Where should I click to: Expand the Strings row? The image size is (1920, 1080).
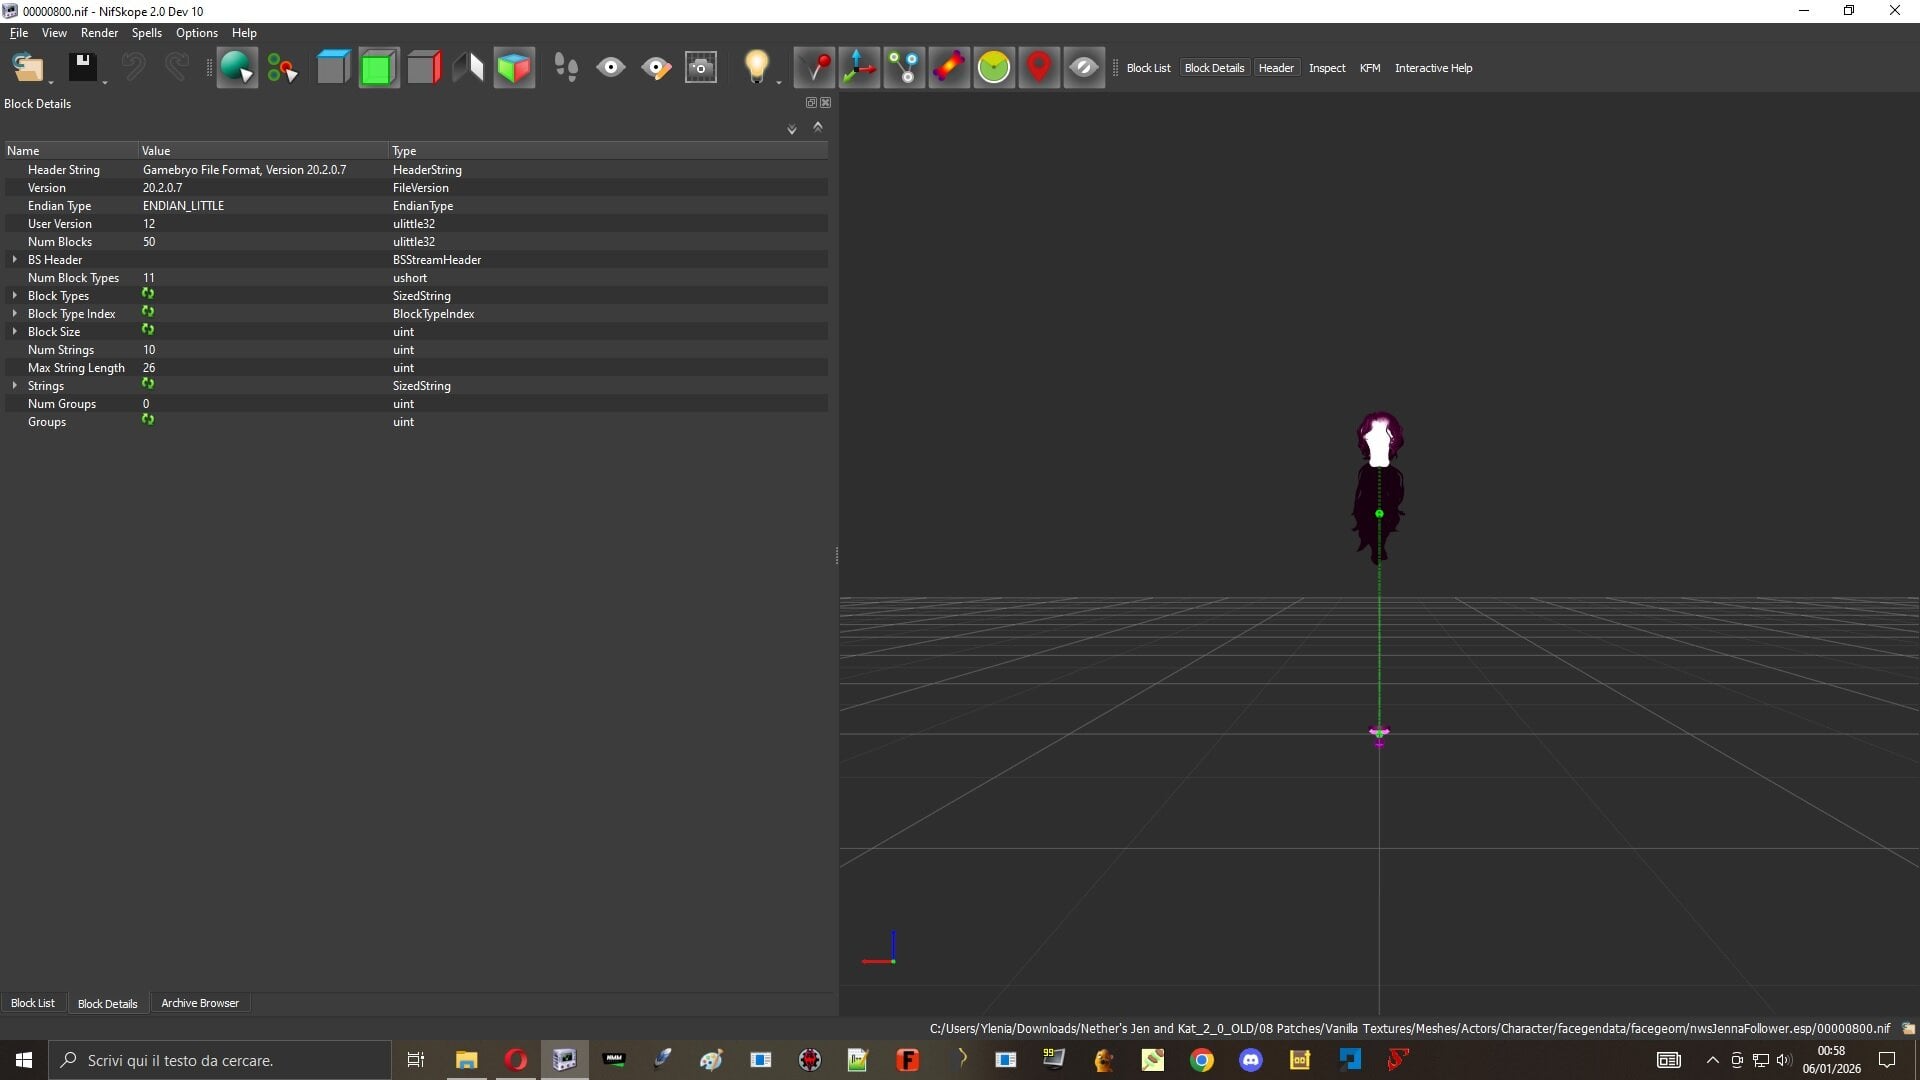14,385
